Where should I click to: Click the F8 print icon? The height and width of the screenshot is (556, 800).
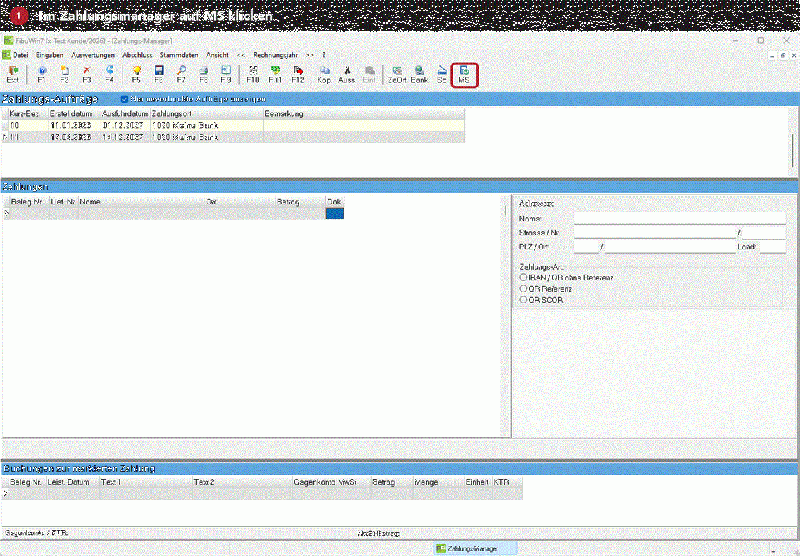(204, 74)
